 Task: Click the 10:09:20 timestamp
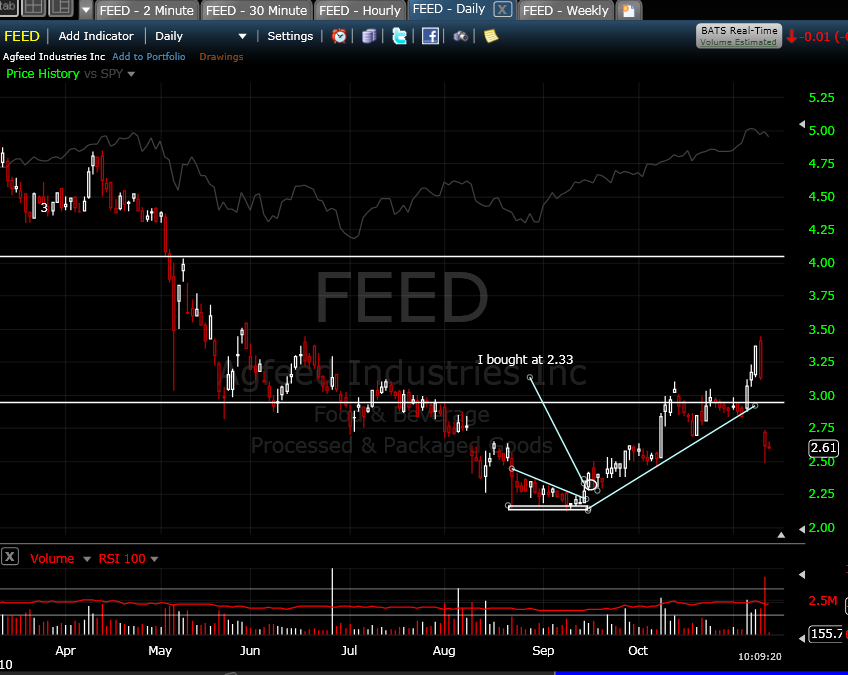[x=759, y=657]
